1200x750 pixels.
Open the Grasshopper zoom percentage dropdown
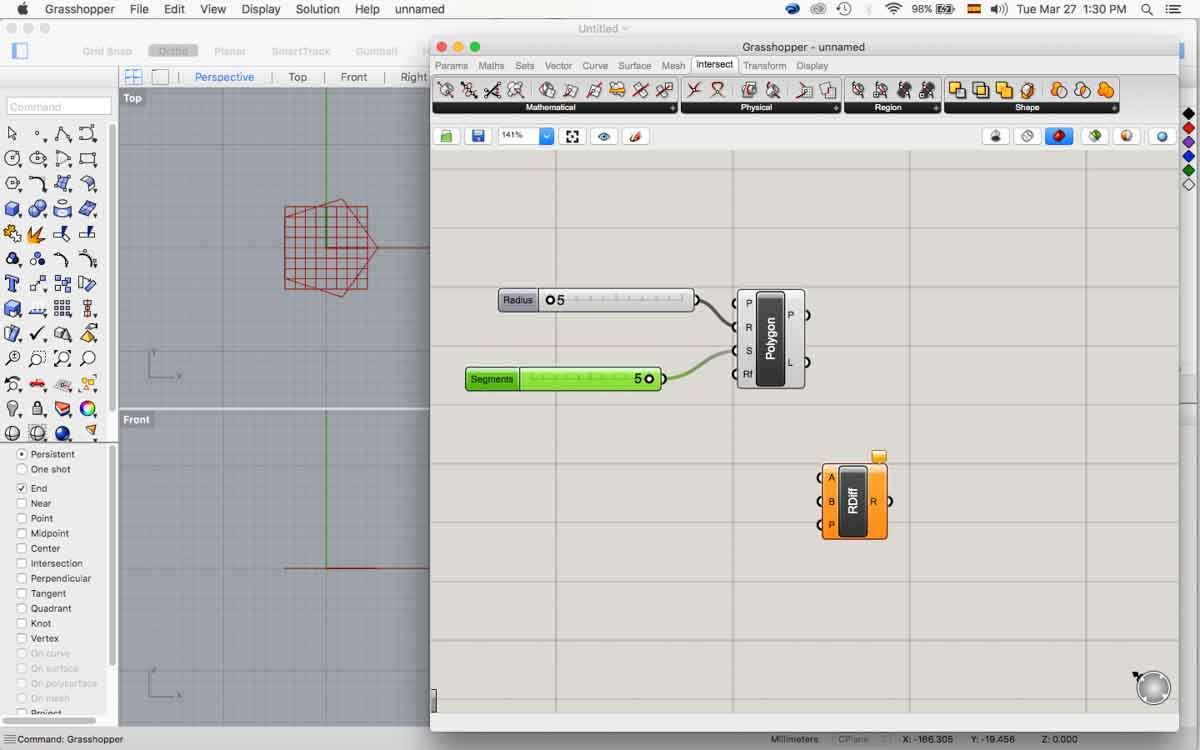[546, 136]
